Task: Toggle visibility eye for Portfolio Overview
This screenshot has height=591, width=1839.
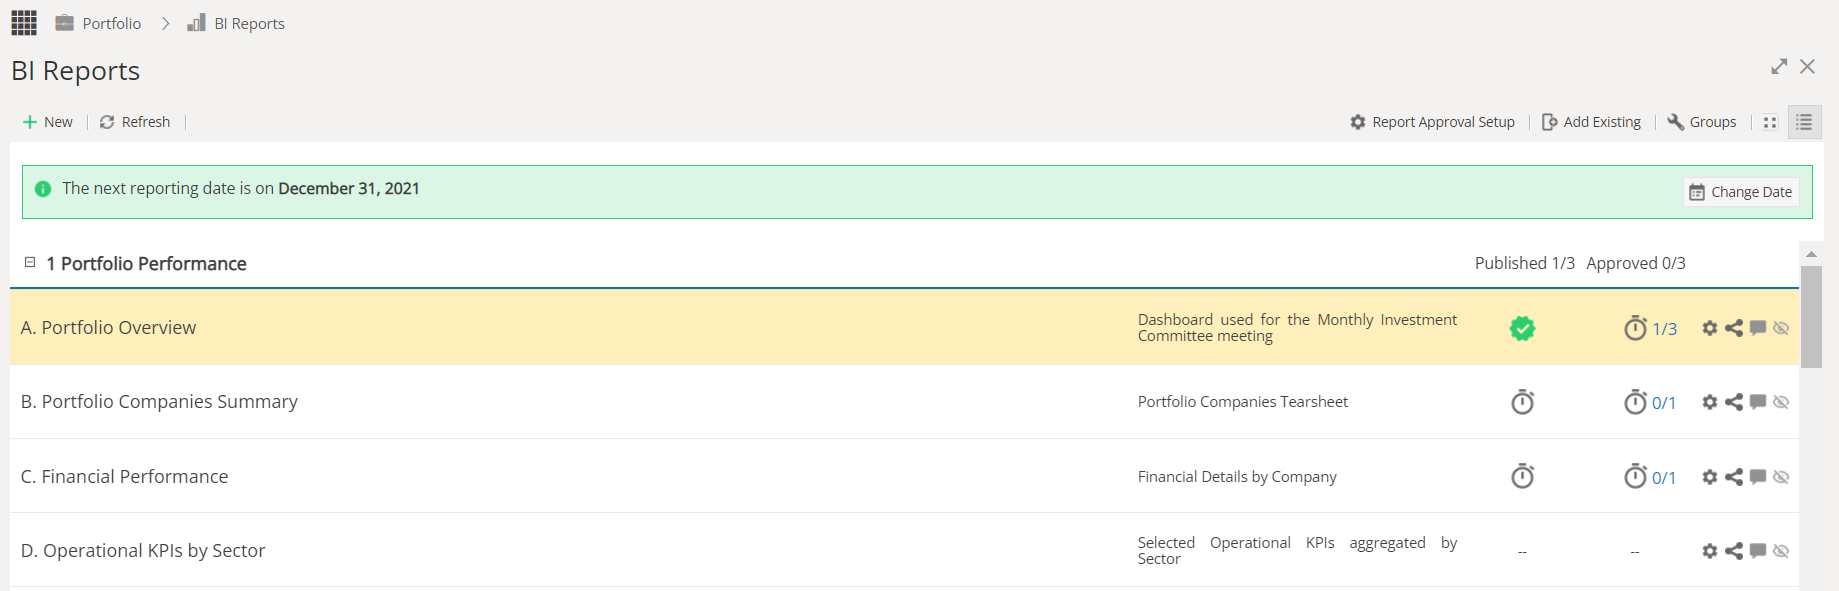Action: 1781,328
